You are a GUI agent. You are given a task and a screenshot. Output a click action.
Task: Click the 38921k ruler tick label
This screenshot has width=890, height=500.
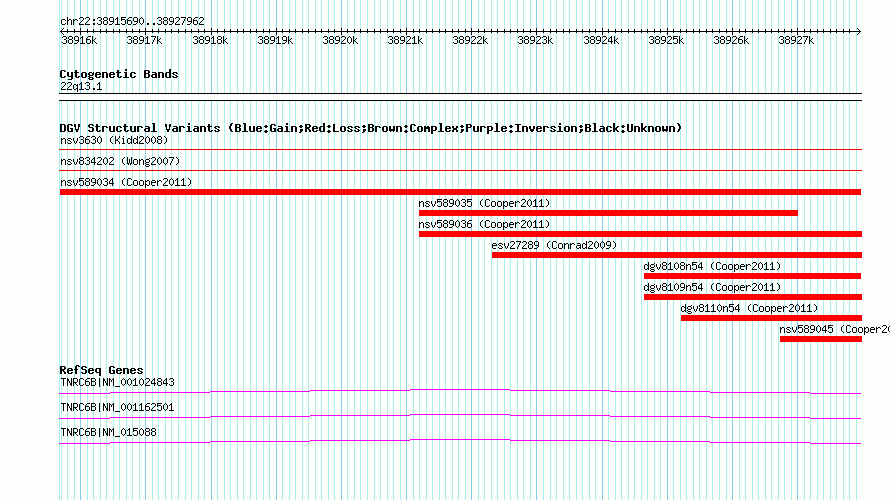tap(405, 40)
